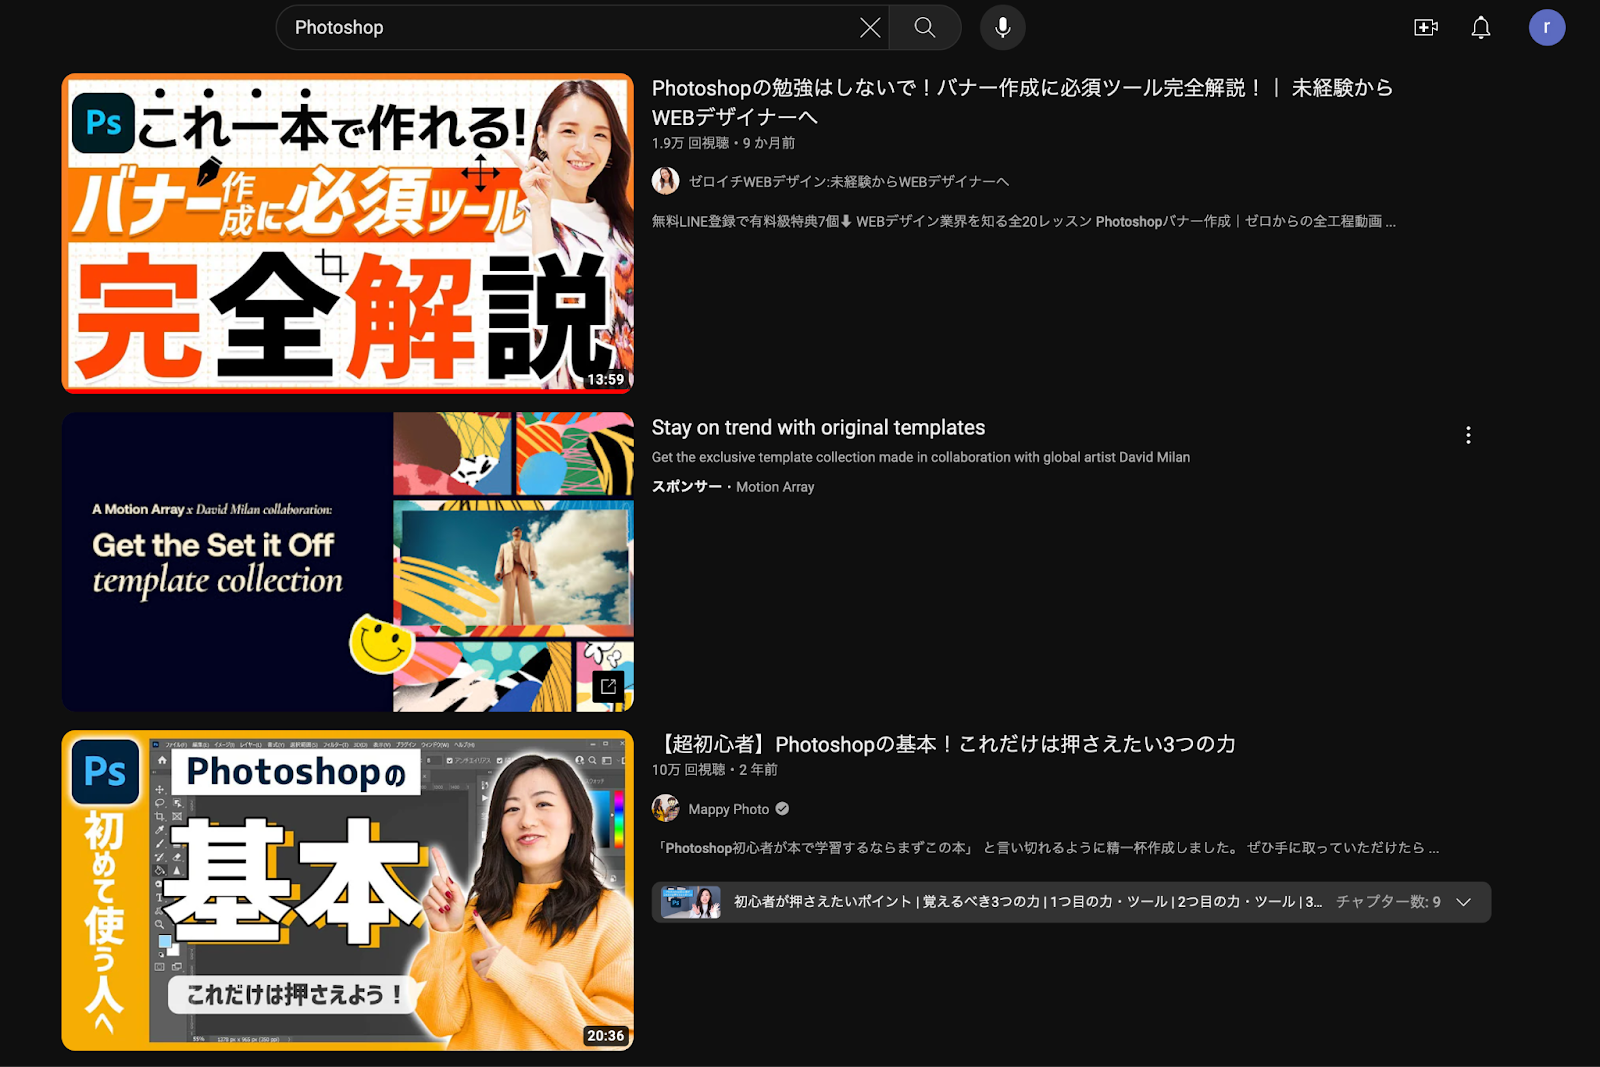
Task: Open the notifications bell
Action: [1481, 28]
